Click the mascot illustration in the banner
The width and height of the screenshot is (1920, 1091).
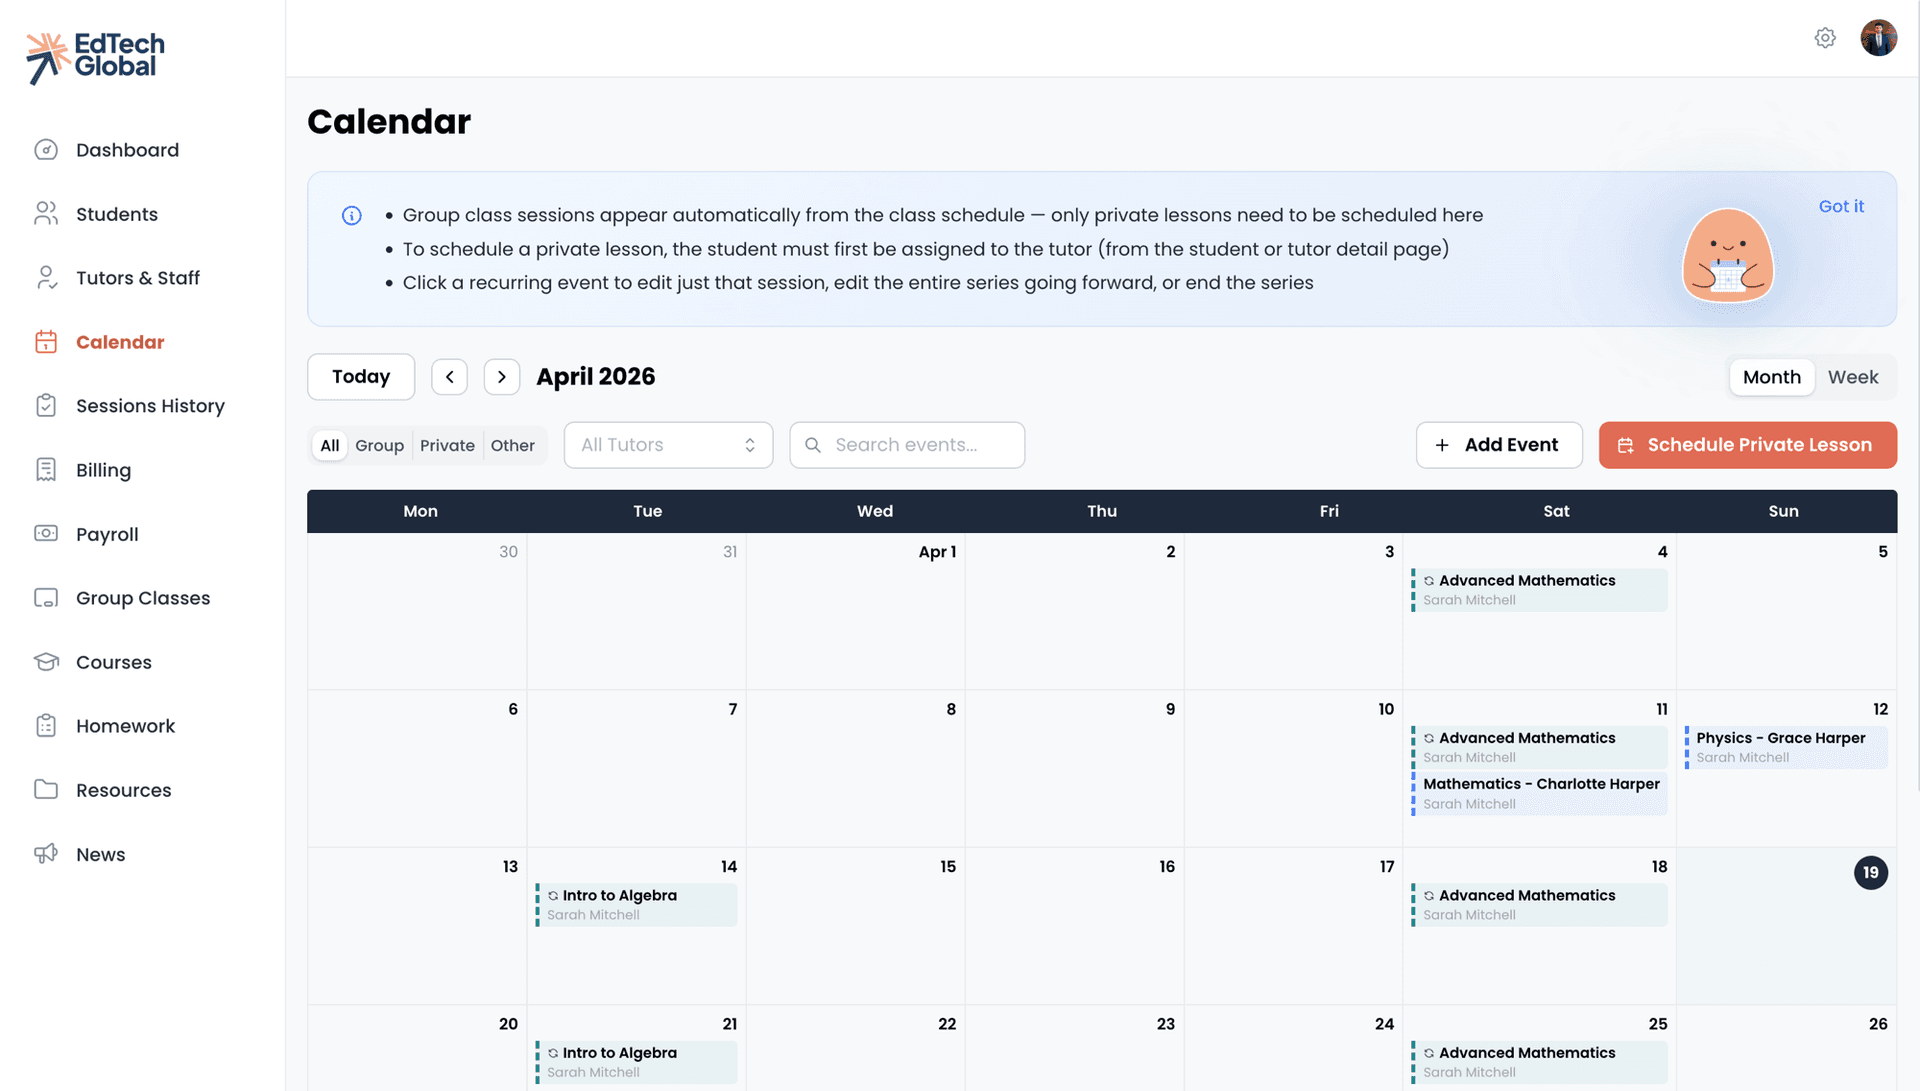tap(1728, 255)
